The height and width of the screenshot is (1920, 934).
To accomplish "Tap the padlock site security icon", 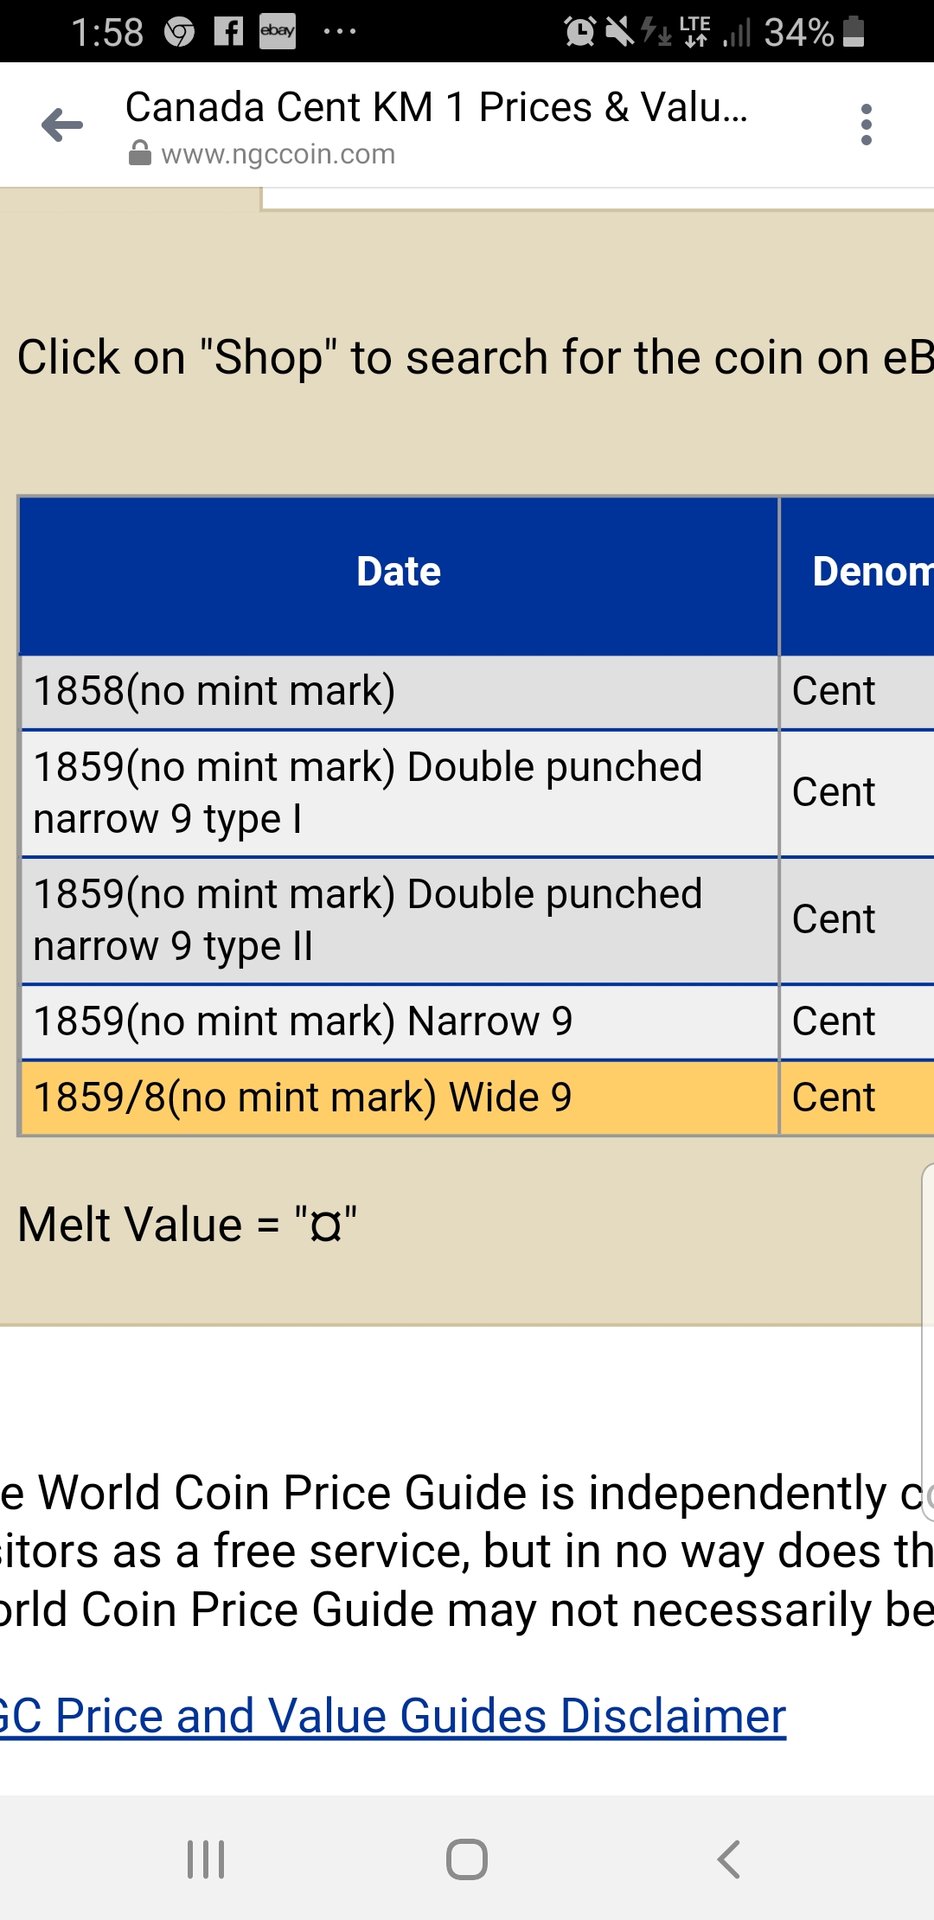I will coord(140,154).
